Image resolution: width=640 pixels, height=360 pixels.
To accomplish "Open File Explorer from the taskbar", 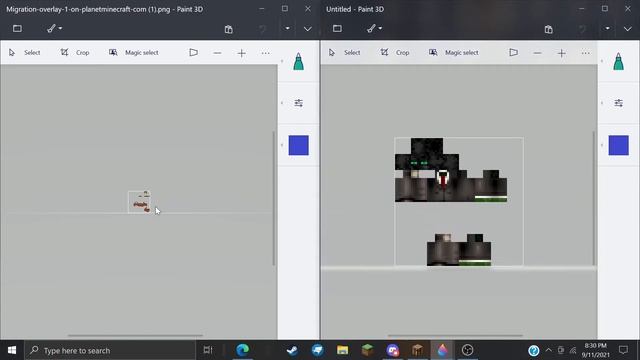I will pos(342,350).
